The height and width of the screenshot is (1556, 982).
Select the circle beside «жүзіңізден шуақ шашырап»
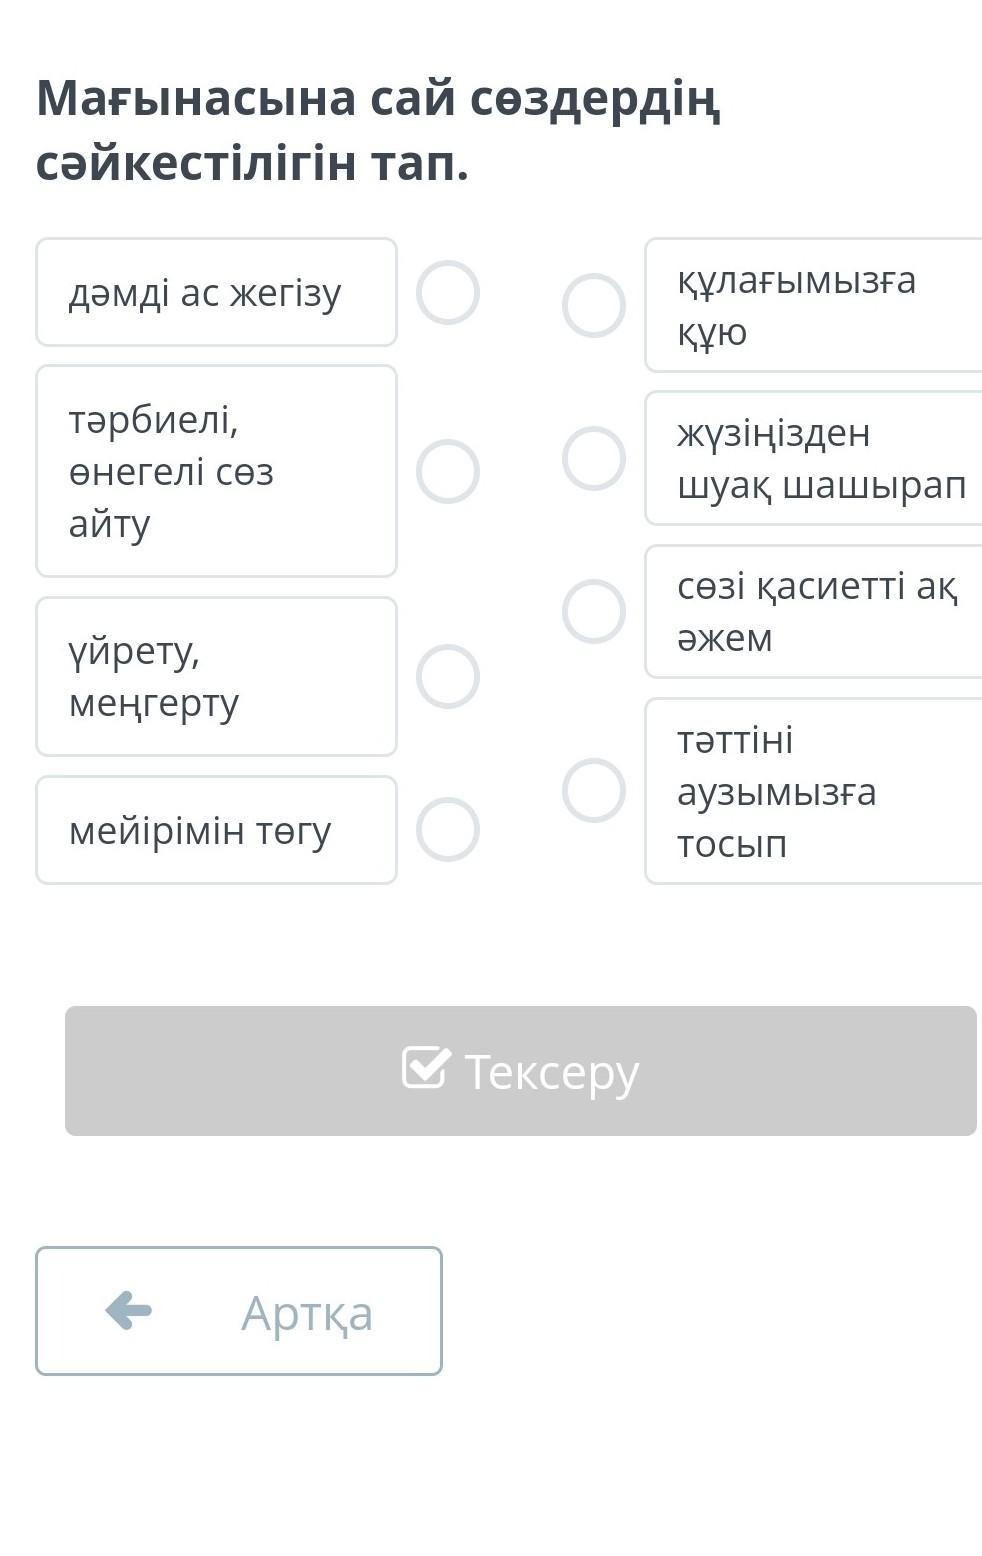tap(594, 459)
